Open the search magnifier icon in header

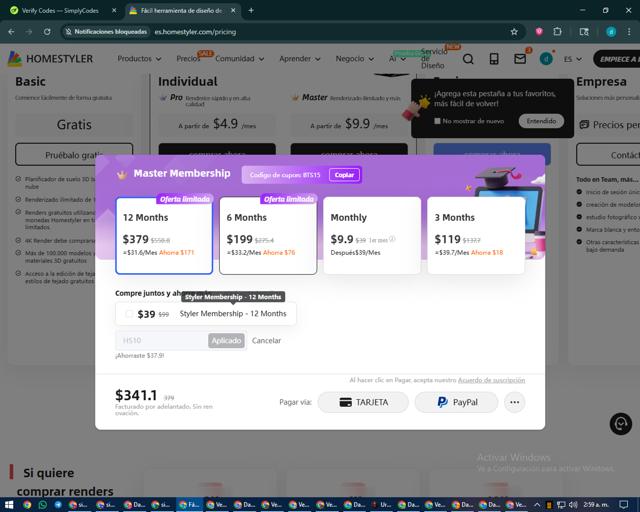(468, 59)
